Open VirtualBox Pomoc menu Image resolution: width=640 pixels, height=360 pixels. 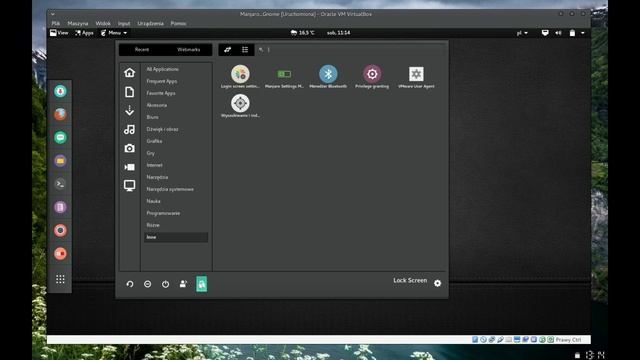[178, 23]
